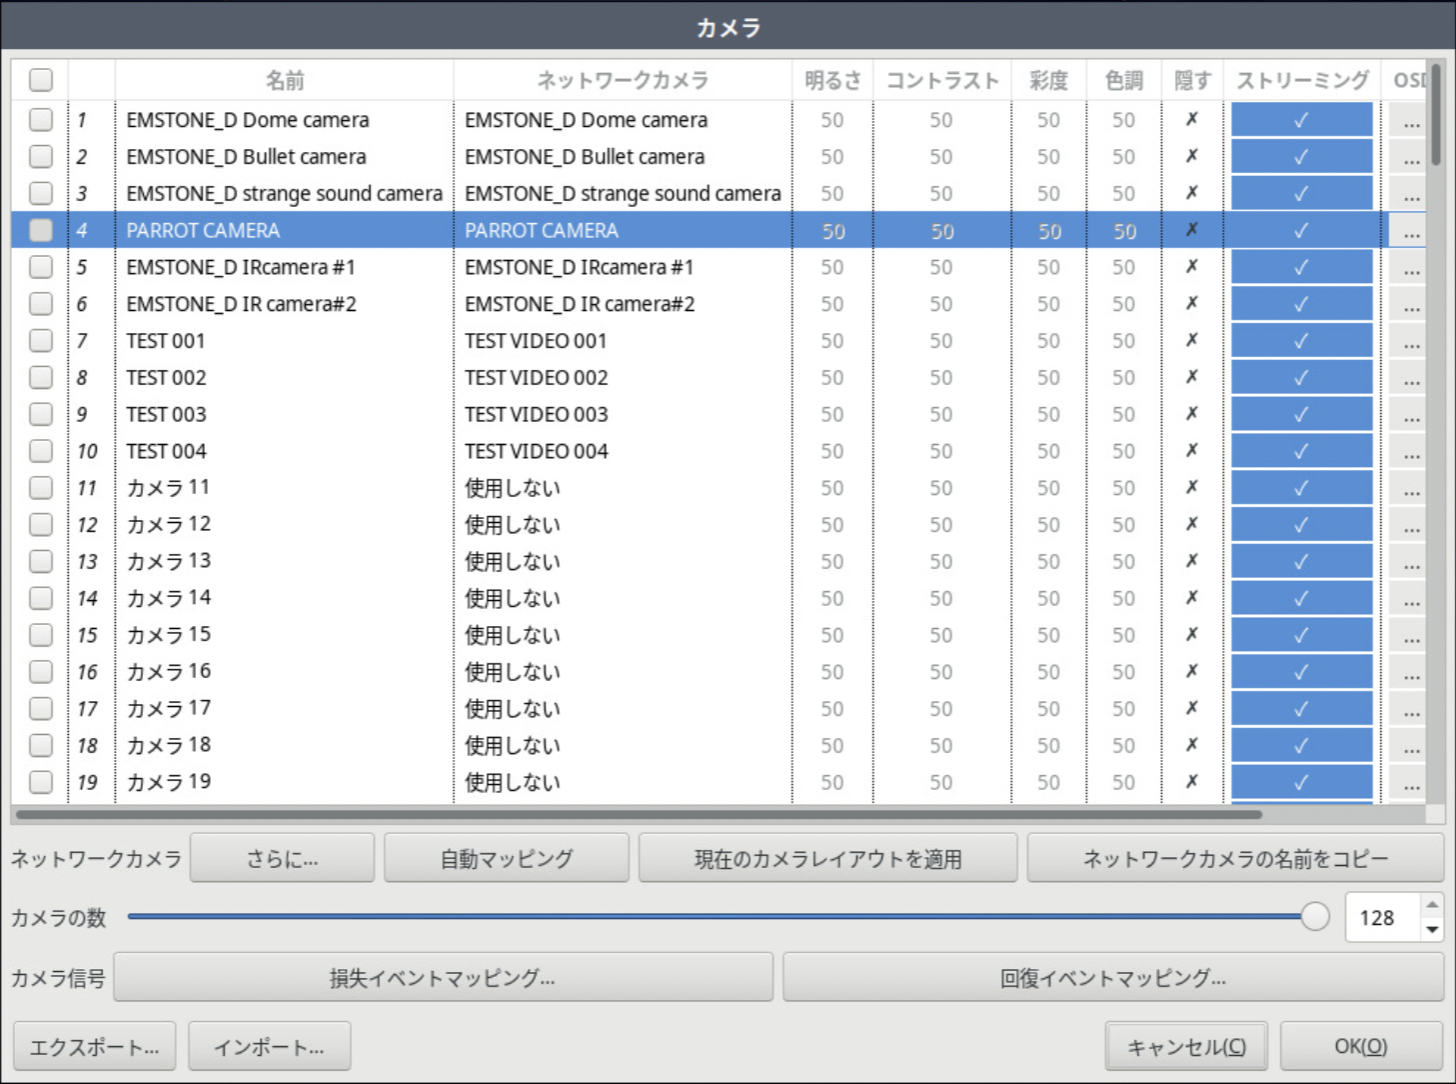Click the カメラの数 slider handle
Image resolution: width=1456 pixels, height=1084 pixels.
click(x=1315, y=916)
